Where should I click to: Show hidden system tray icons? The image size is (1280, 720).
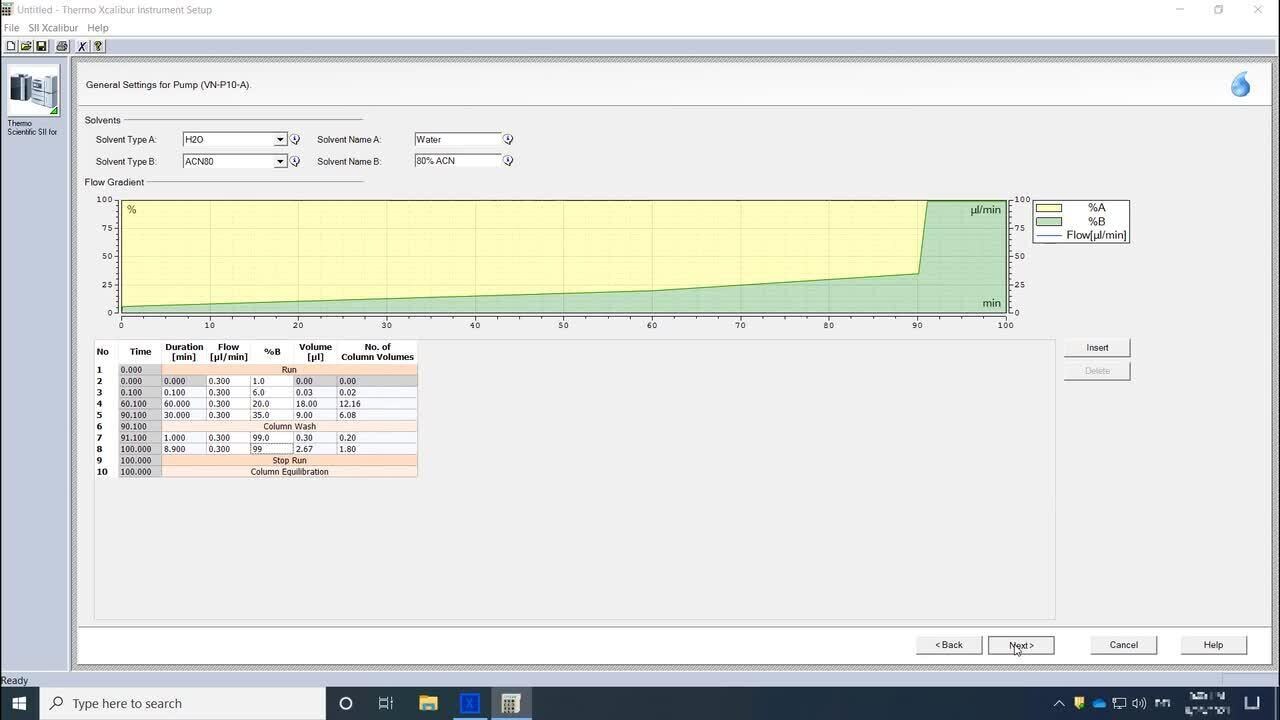pos(1059,704)
